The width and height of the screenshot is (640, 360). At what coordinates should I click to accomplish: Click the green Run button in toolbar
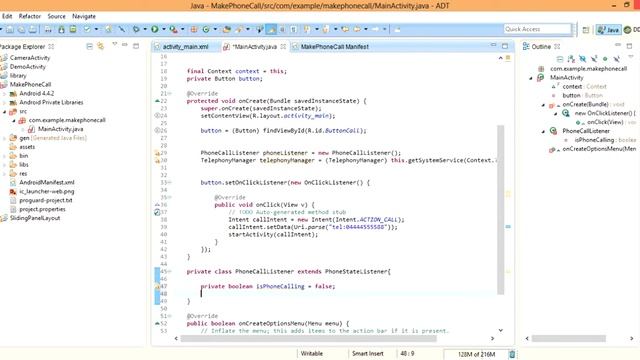pyautogui.click(x=155, y=29)
